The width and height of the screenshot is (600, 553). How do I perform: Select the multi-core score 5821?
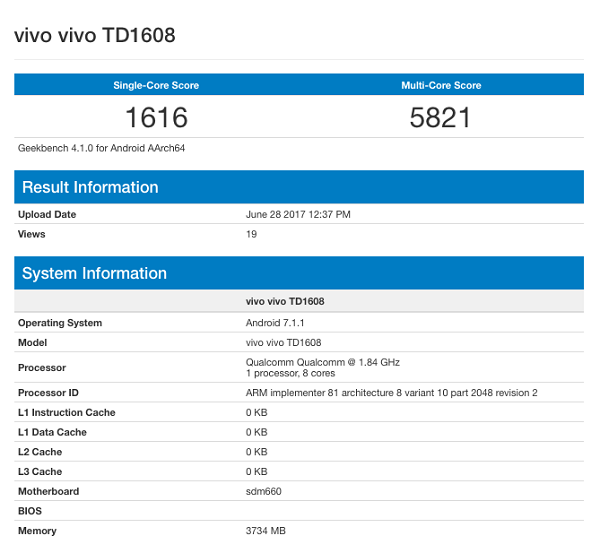pyautogui.click(x=440, y=117)
